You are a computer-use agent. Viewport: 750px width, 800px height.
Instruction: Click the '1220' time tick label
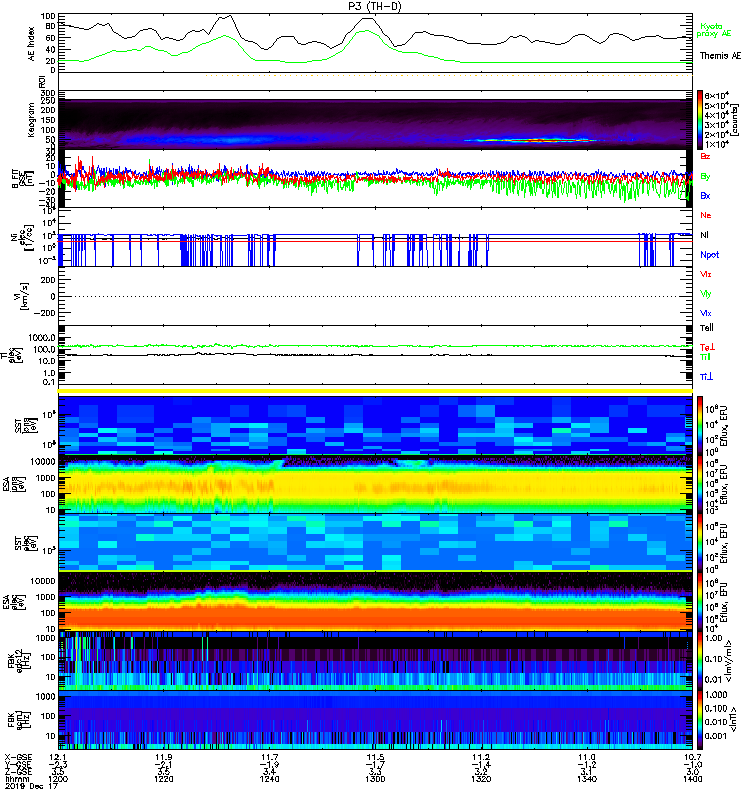point(164,779)
